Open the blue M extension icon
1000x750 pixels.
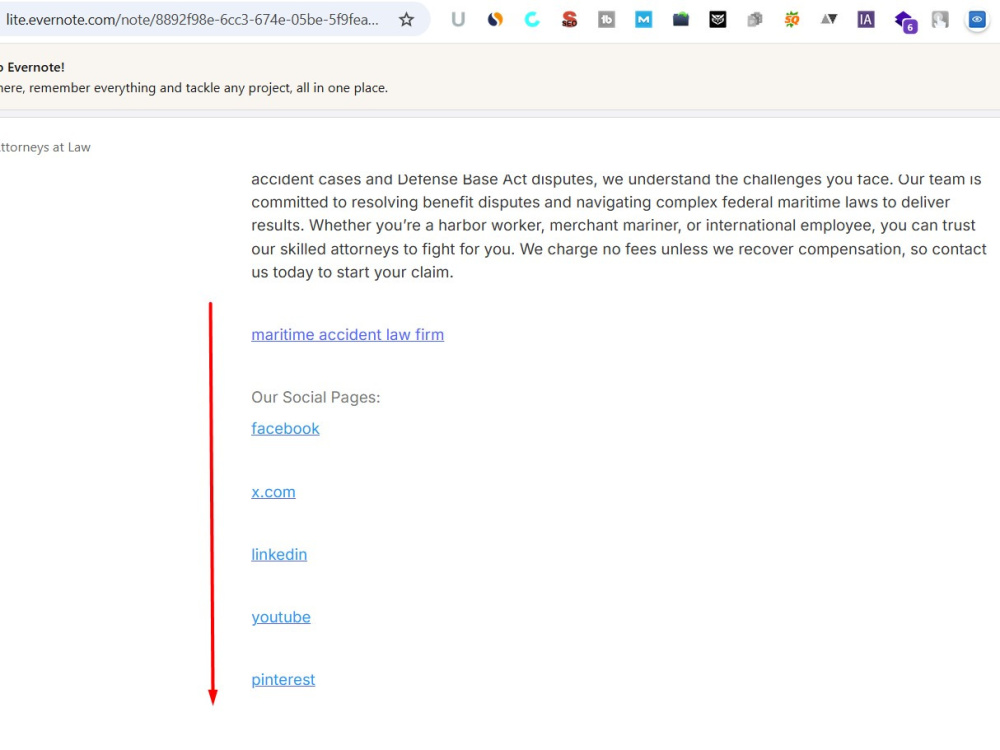(x=643, y=20)
